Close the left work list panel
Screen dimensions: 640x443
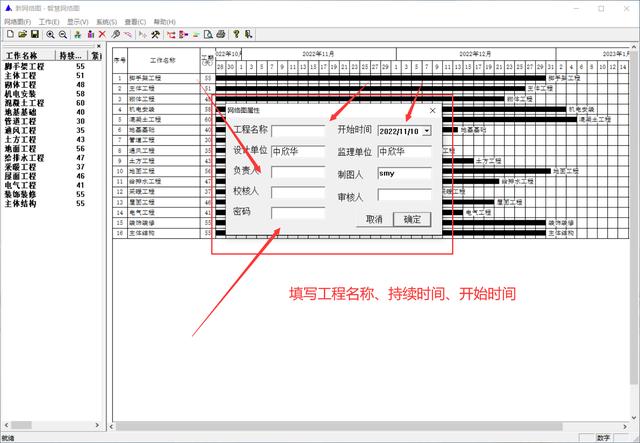tap(98, 46)
